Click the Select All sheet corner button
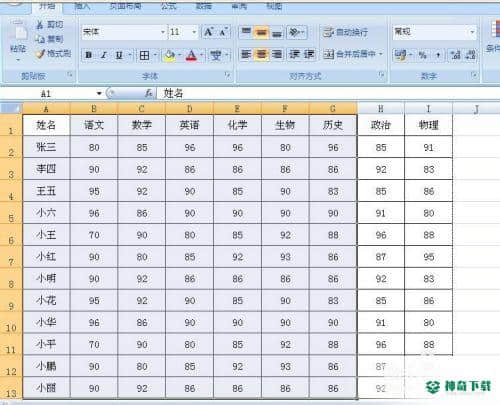Image resolution: width=500 pixels, height=405 pixels. tap(11, 108)
